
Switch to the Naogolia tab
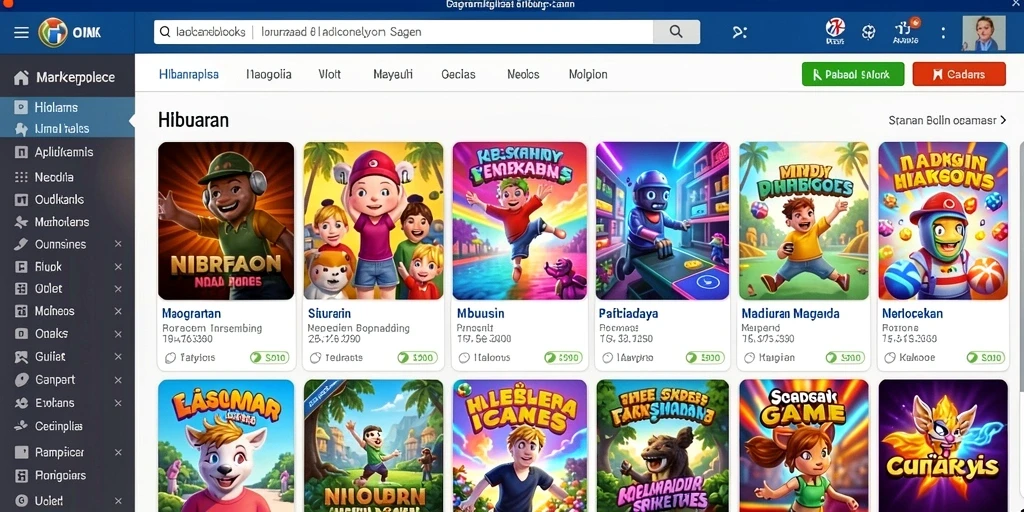click(269, 74)
